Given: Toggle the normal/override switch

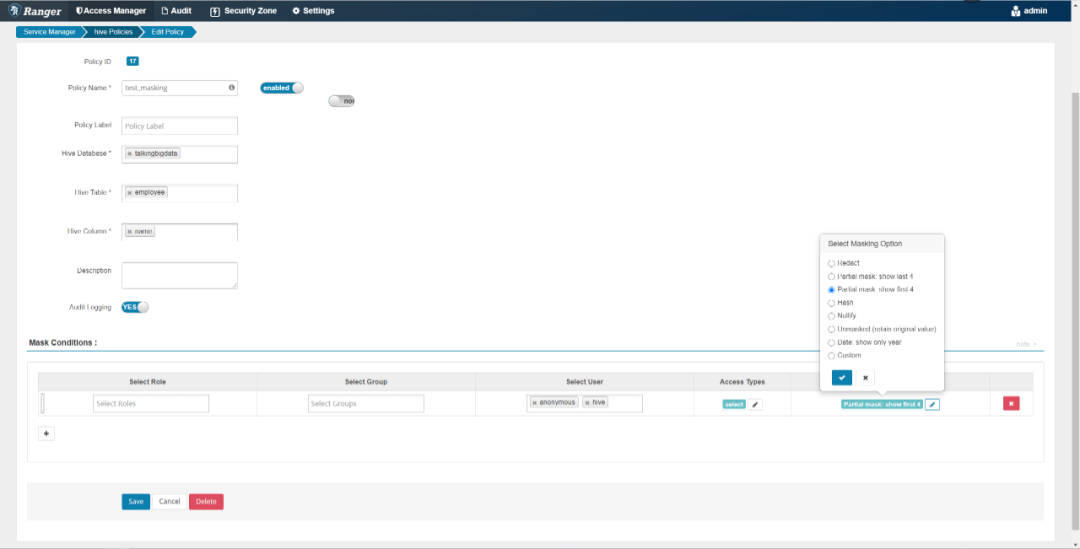Looking at the screenshot, I should pyautogui.click(x=341, y=101).
